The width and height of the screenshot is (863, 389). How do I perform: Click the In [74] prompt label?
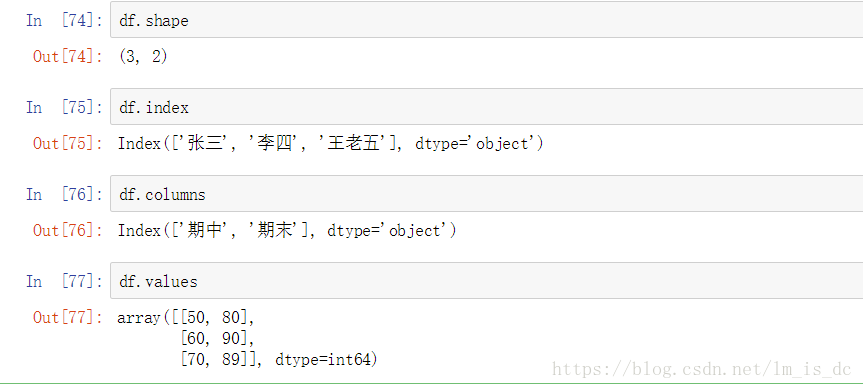click(x=64, y=20)
